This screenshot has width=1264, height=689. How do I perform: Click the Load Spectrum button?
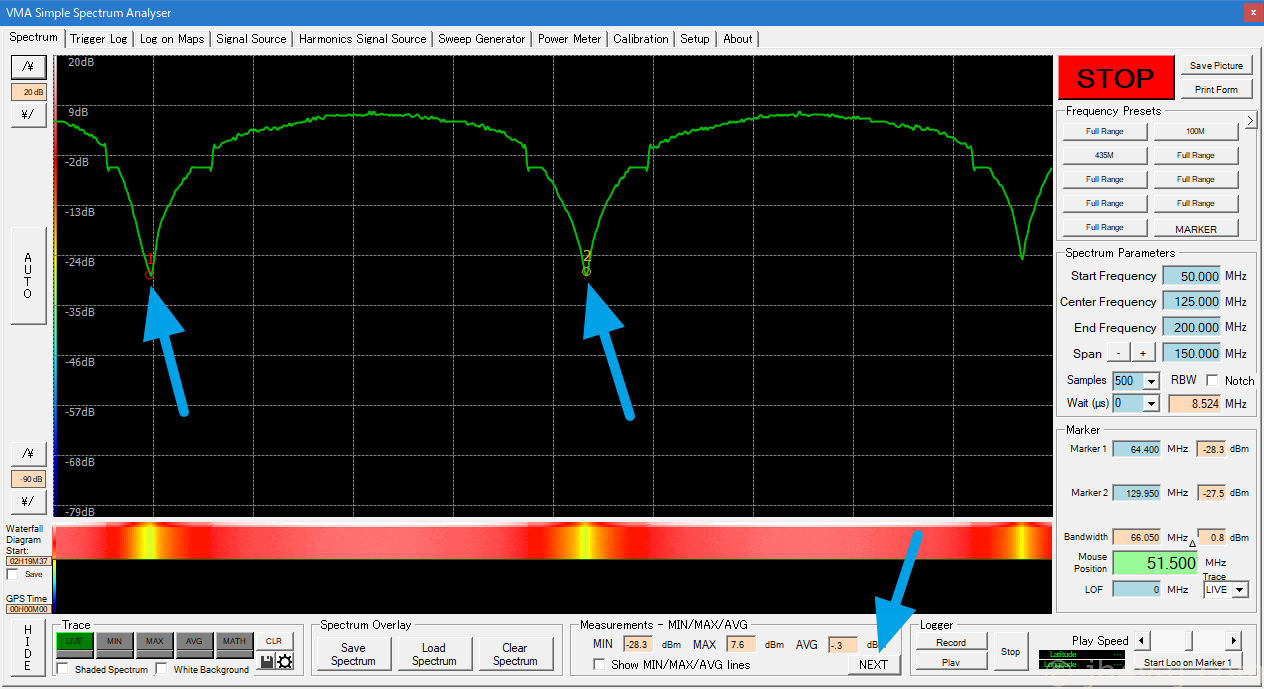[434, 654]
